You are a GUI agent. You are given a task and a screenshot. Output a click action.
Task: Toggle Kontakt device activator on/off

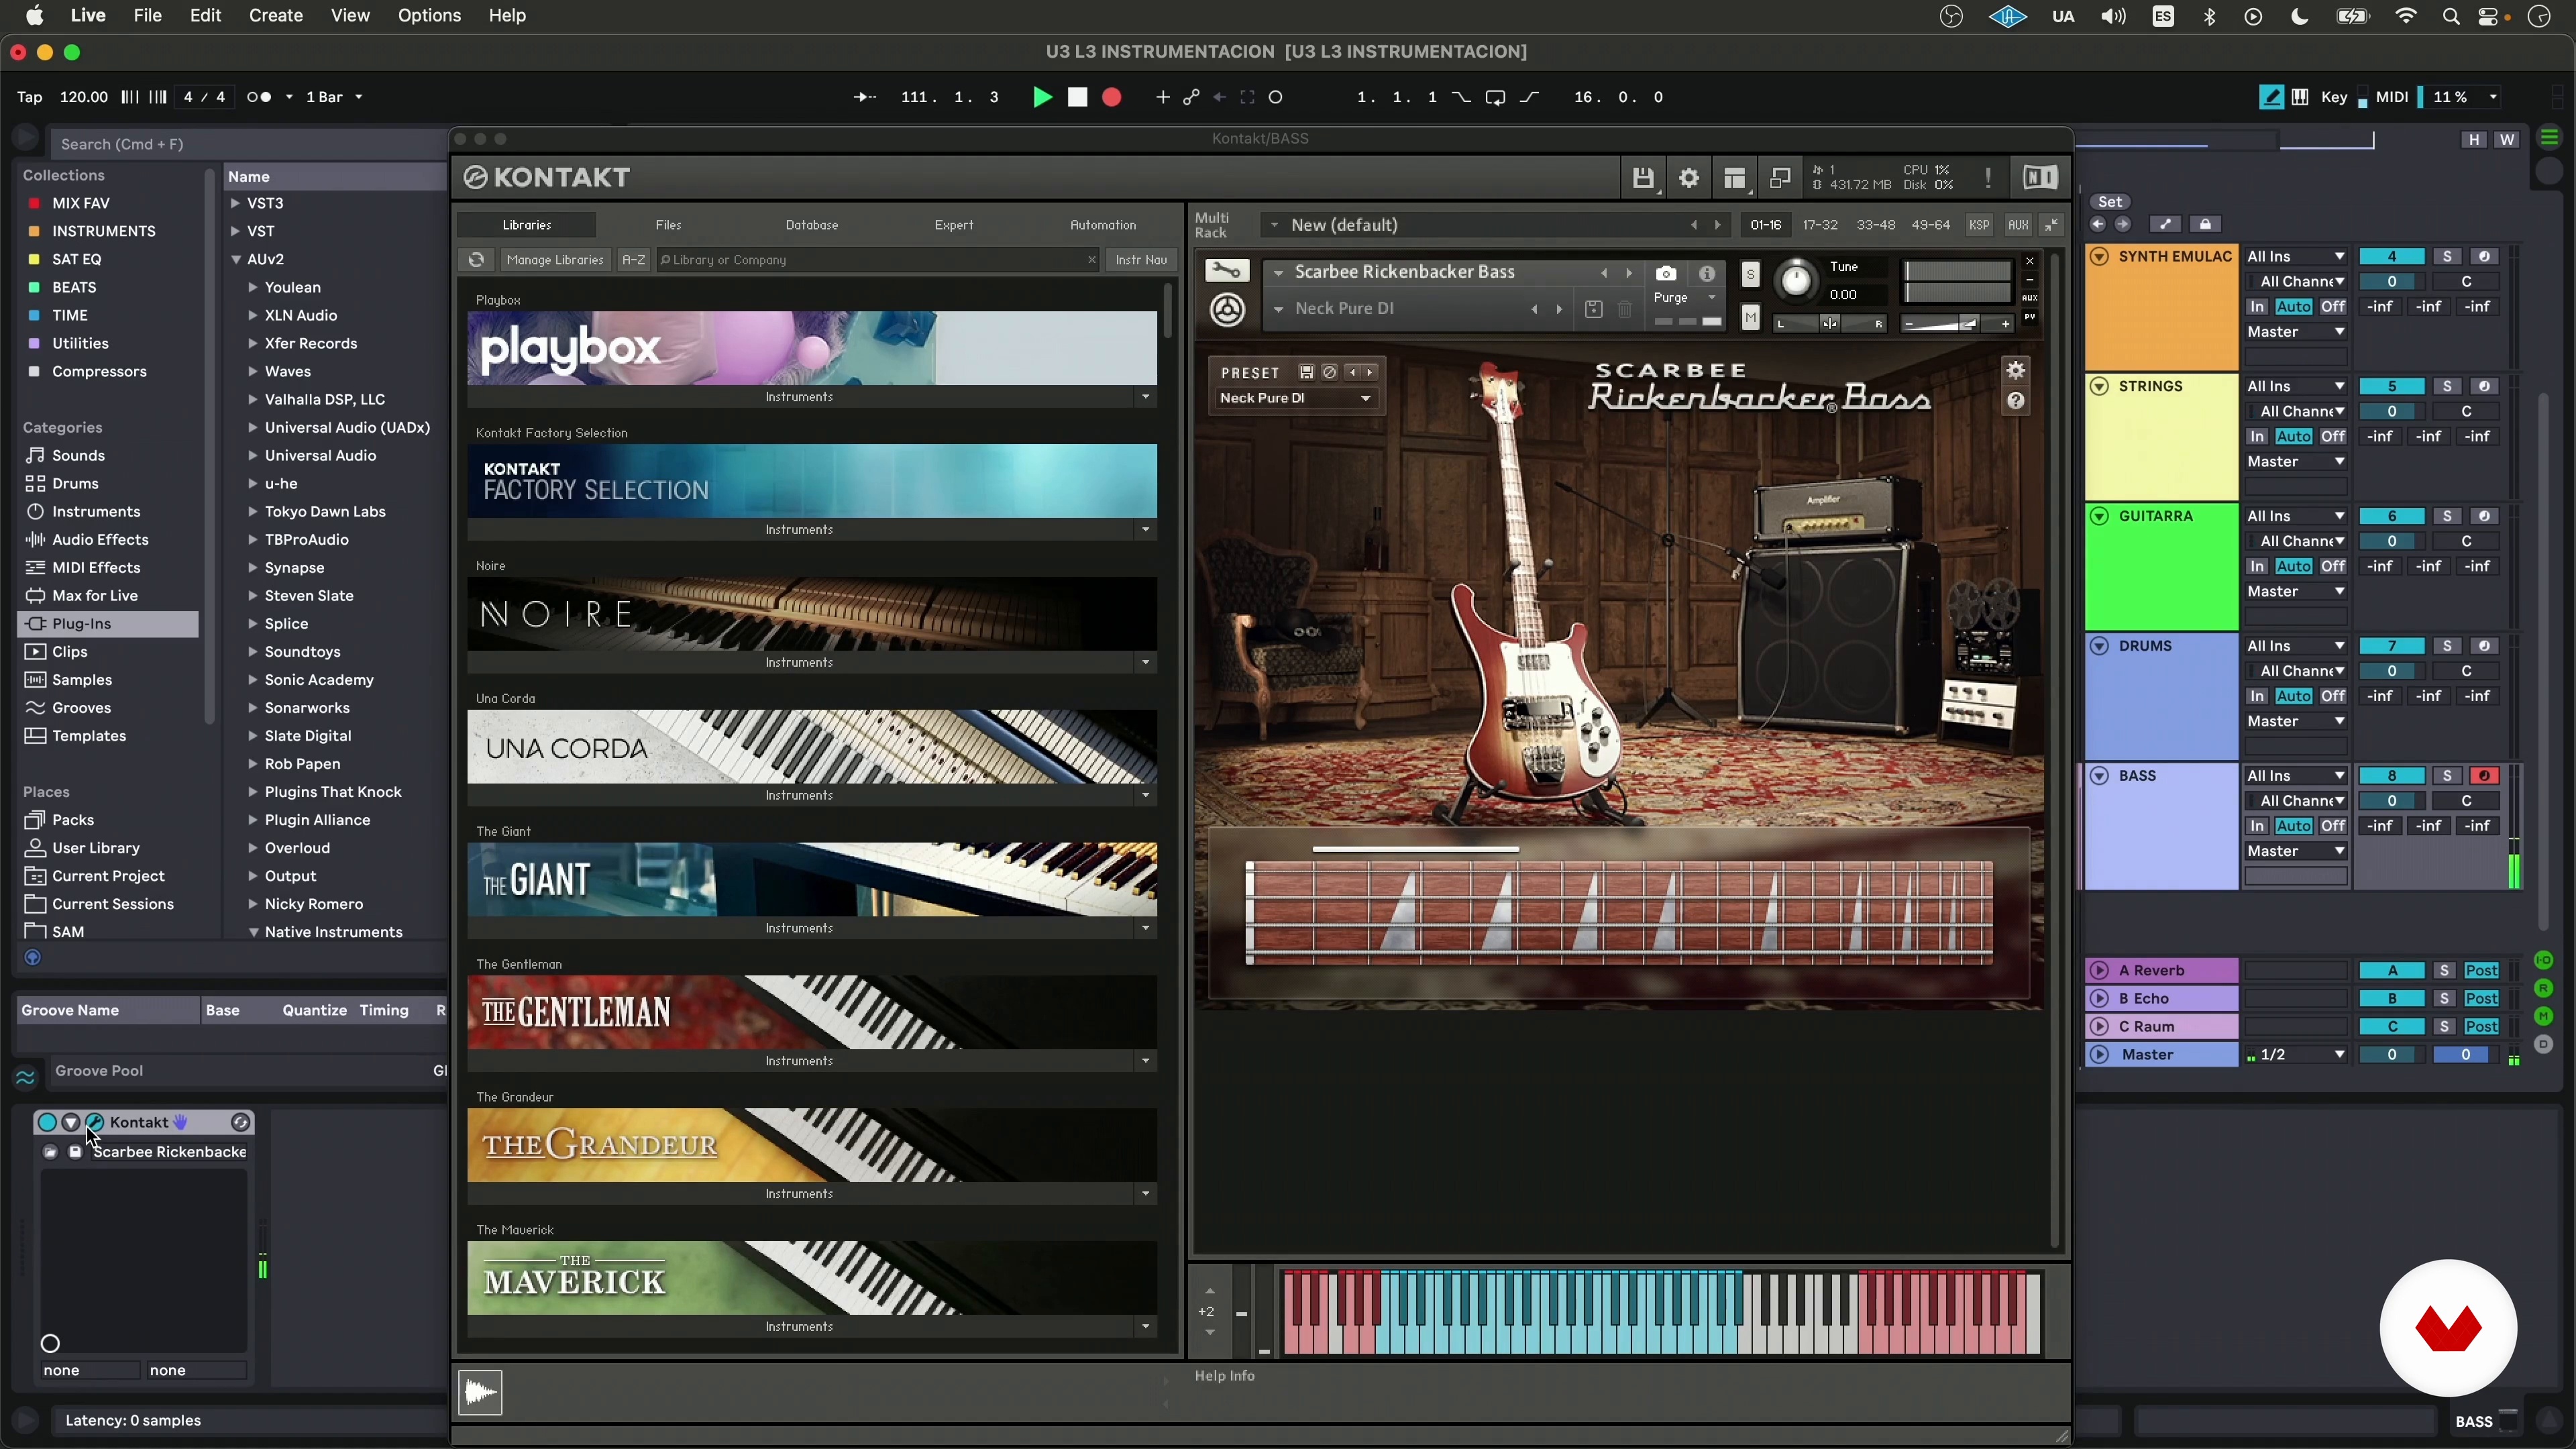click(x=47, y=1122)
